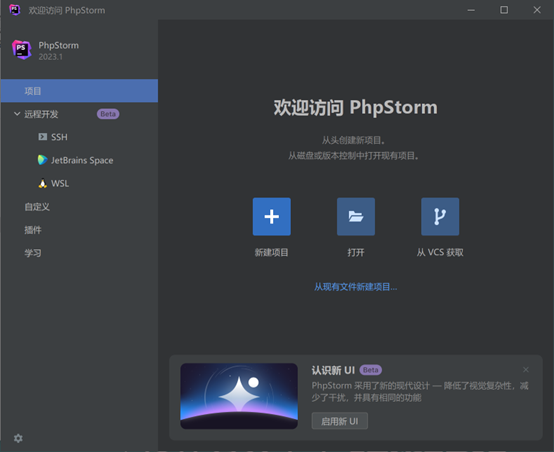Click the 启用新 UI button
The height and width of the screenshot is (452, 554).
point(340,421)
